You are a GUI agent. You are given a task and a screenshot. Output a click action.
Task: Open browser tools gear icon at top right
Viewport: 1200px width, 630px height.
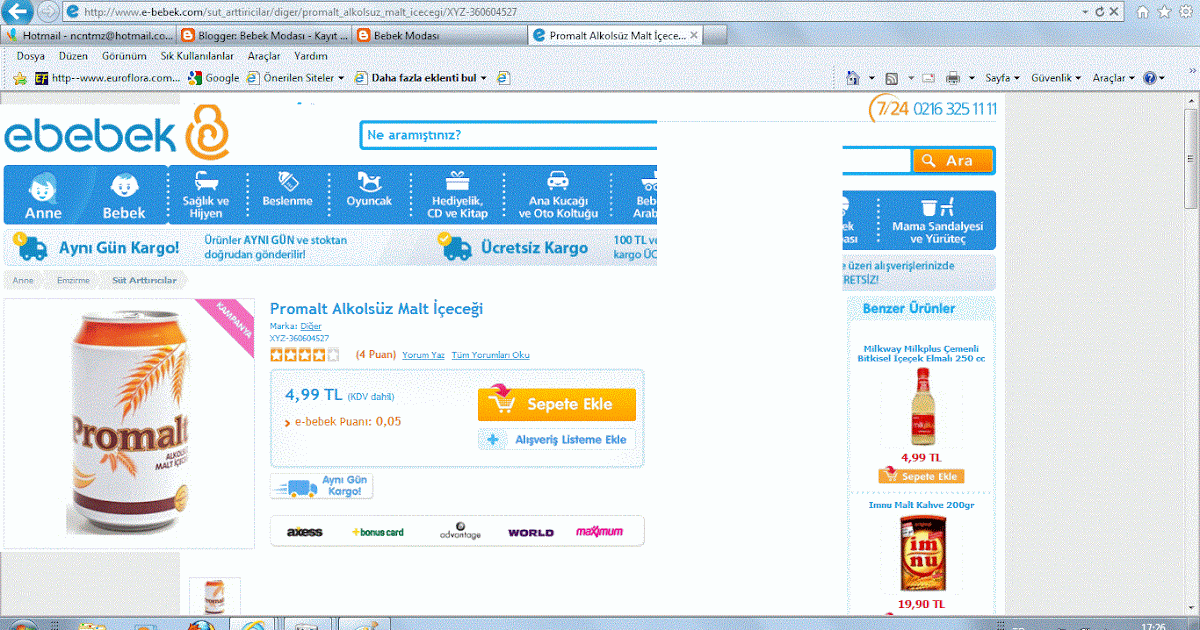tap(1186, 11)
